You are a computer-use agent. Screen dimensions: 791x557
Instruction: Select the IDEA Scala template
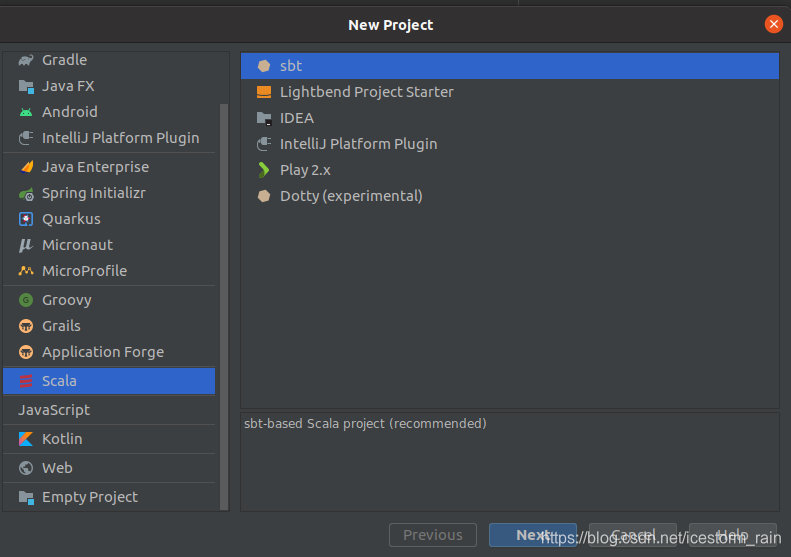point(510,118)
